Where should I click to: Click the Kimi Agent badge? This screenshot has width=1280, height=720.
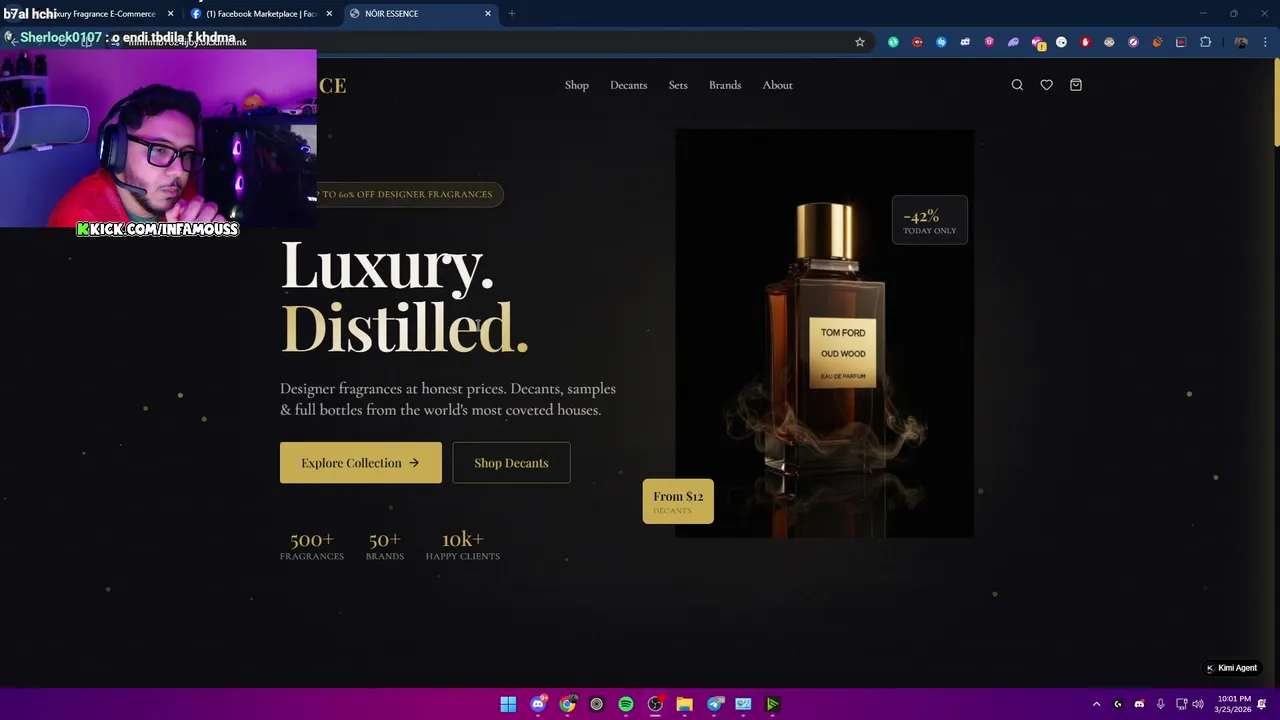(1231, 668)
